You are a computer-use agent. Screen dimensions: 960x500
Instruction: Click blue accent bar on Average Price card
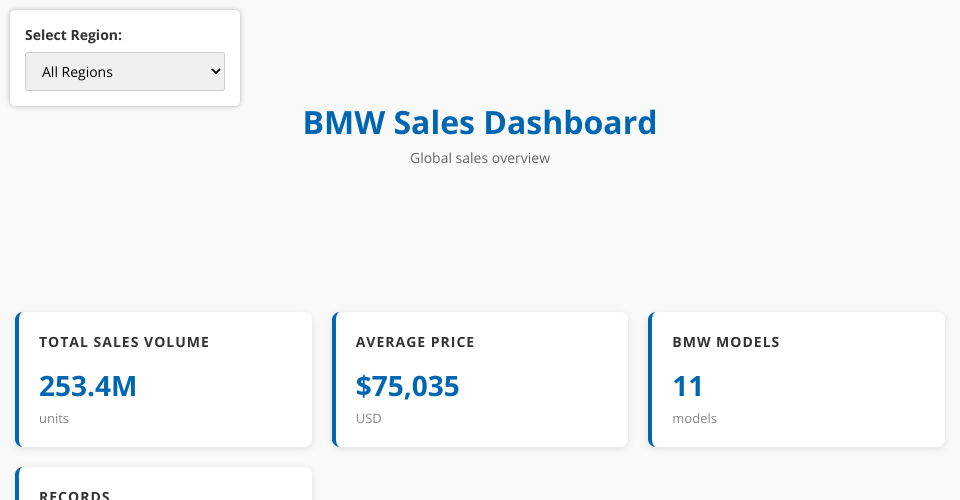coord(334,379)
